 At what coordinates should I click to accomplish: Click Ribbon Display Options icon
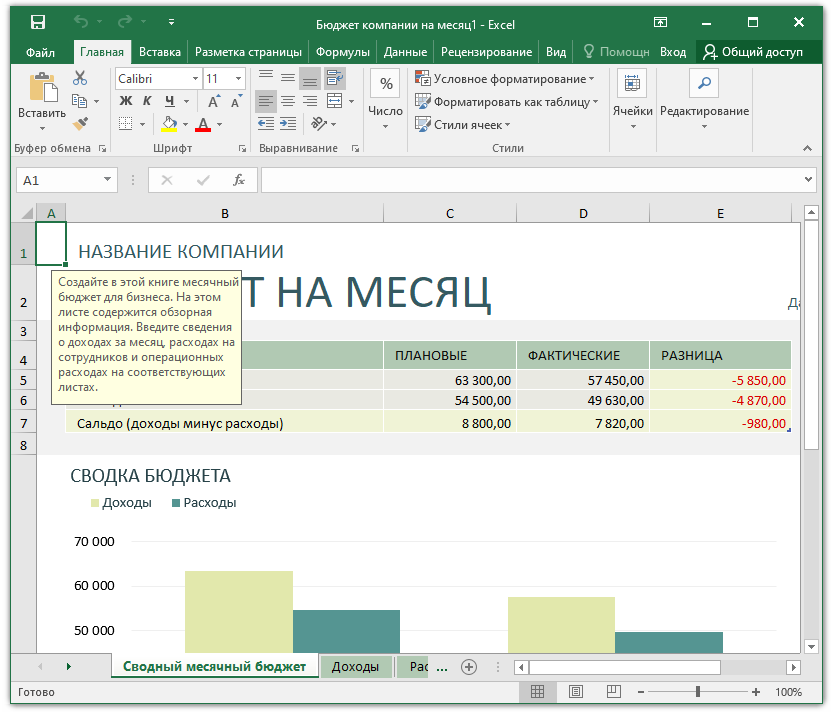[x=661, y=22]
